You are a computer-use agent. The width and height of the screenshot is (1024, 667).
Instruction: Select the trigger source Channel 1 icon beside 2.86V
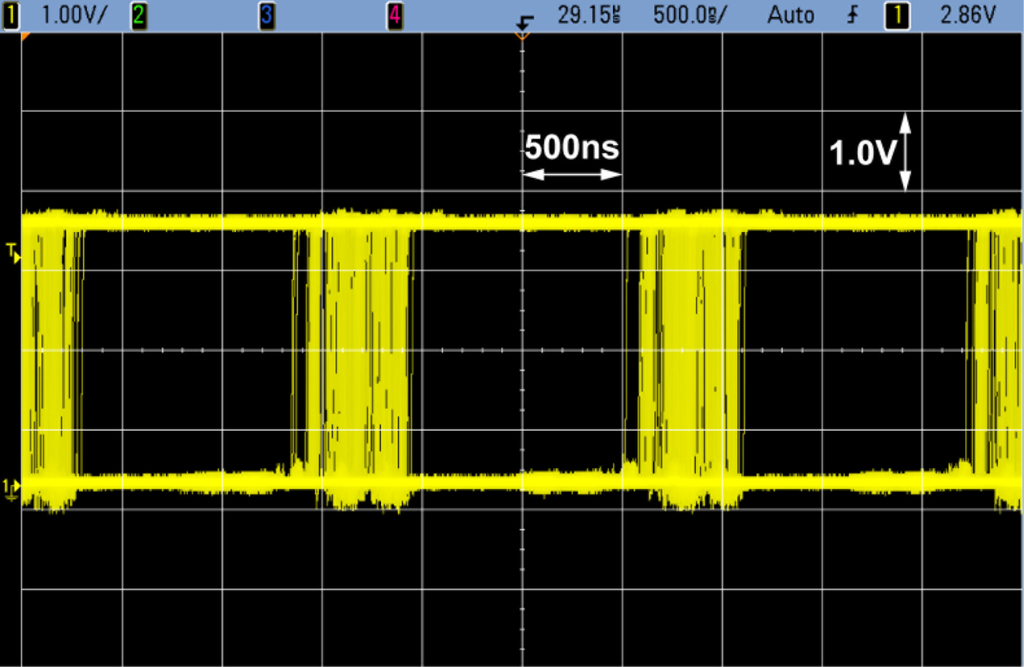[898, 15]
